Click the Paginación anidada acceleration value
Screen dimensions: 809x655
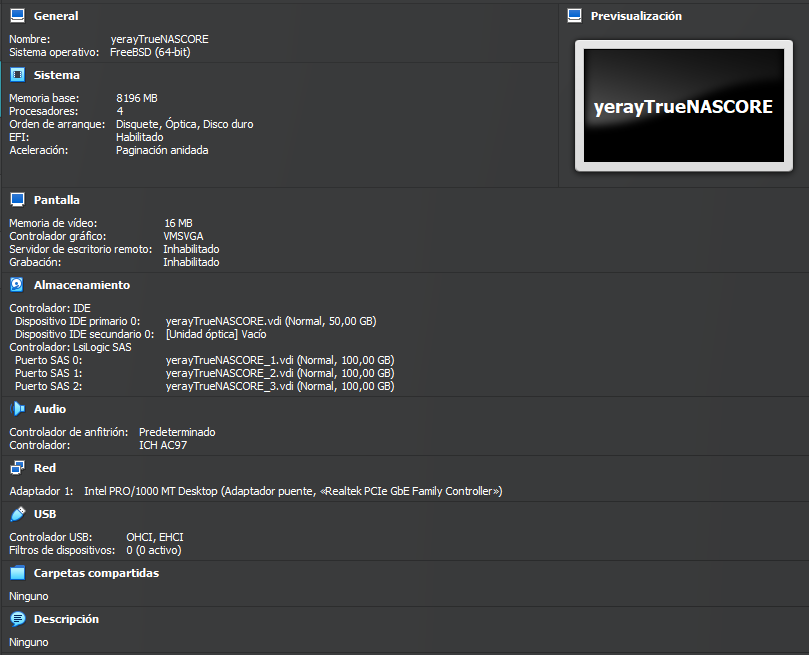(x=162, y=150)
